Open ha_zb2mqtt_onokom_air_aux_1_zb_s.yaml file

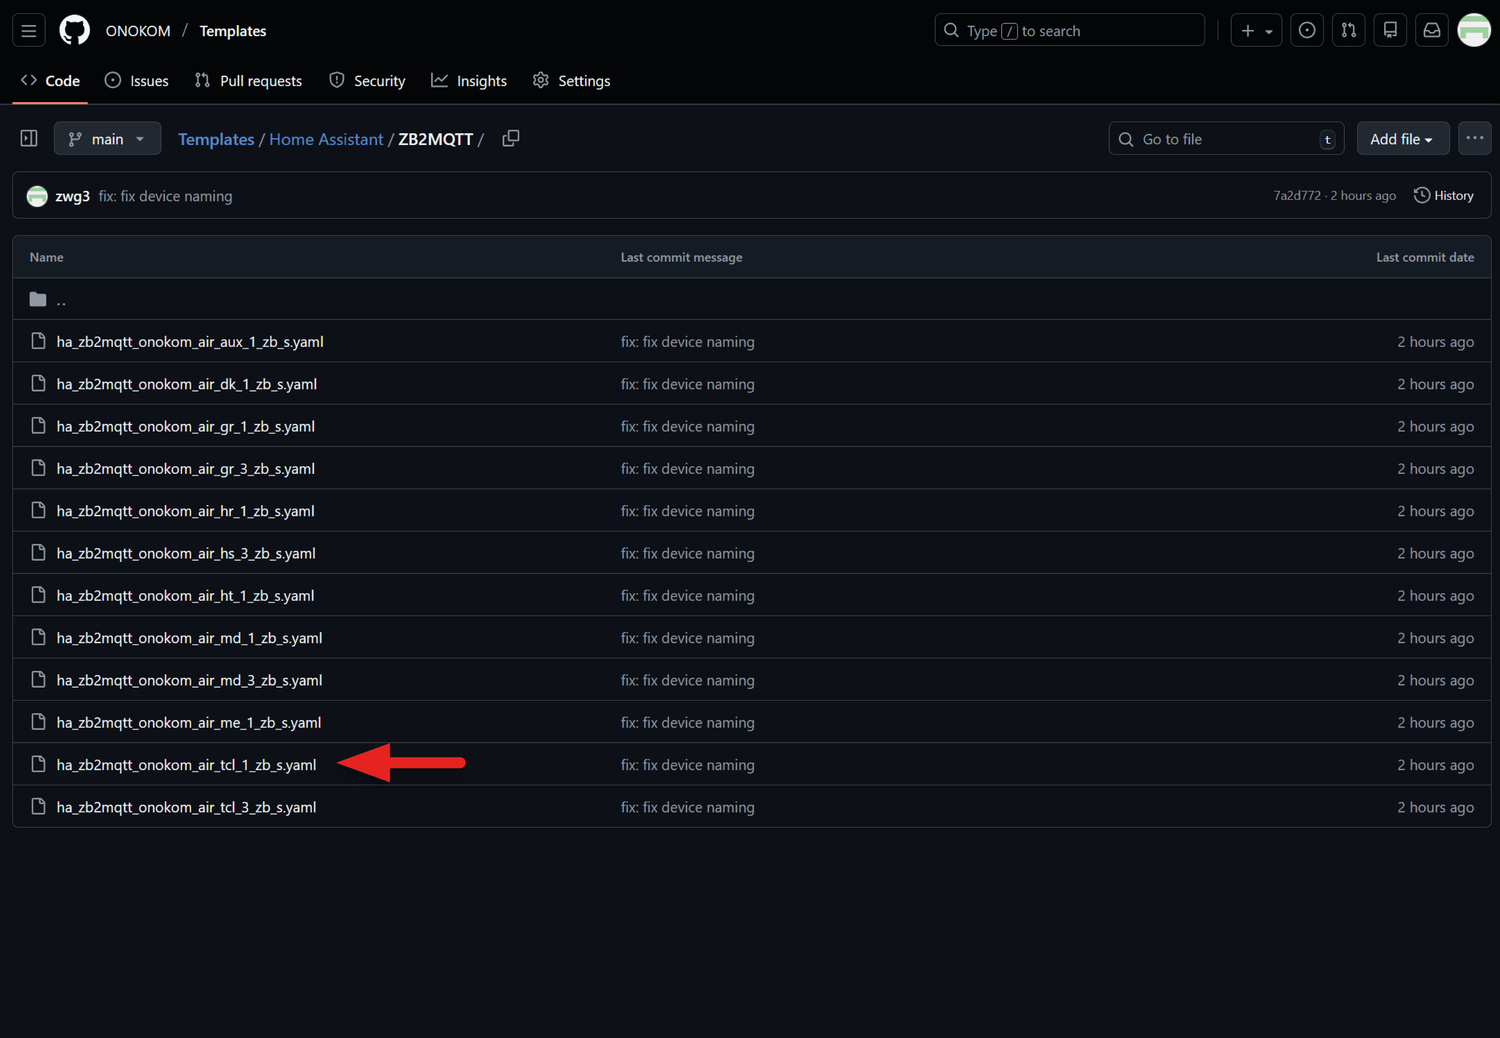190,342
